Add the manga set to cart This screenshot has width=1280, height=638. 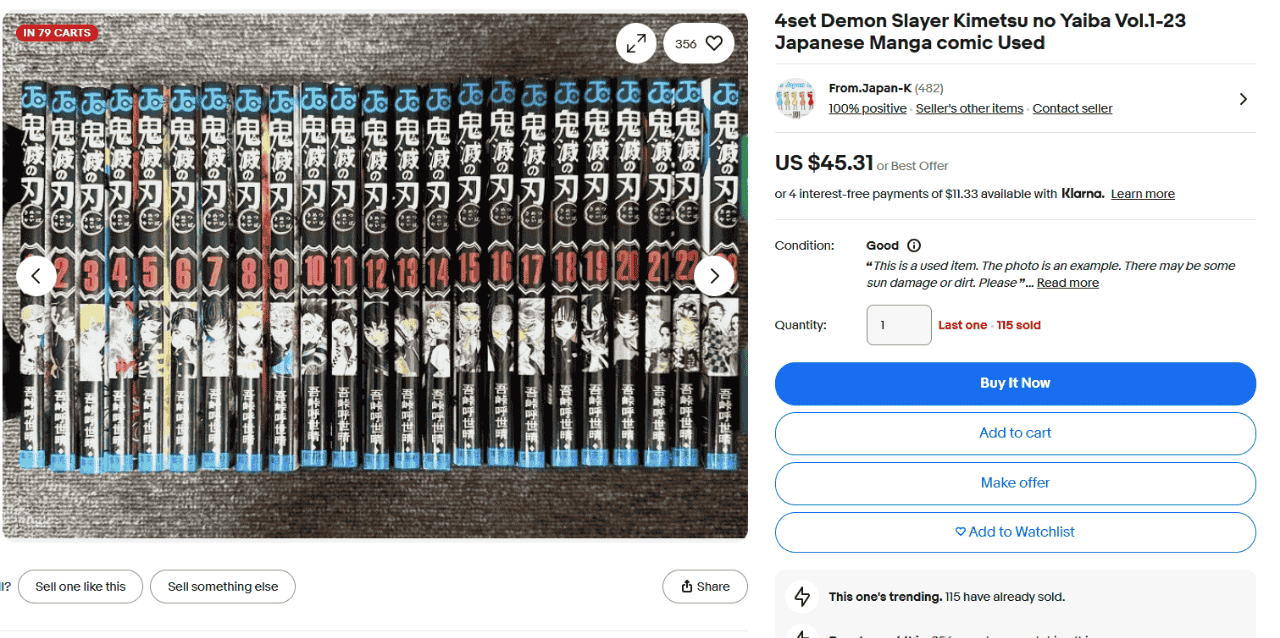point(1014,433)
